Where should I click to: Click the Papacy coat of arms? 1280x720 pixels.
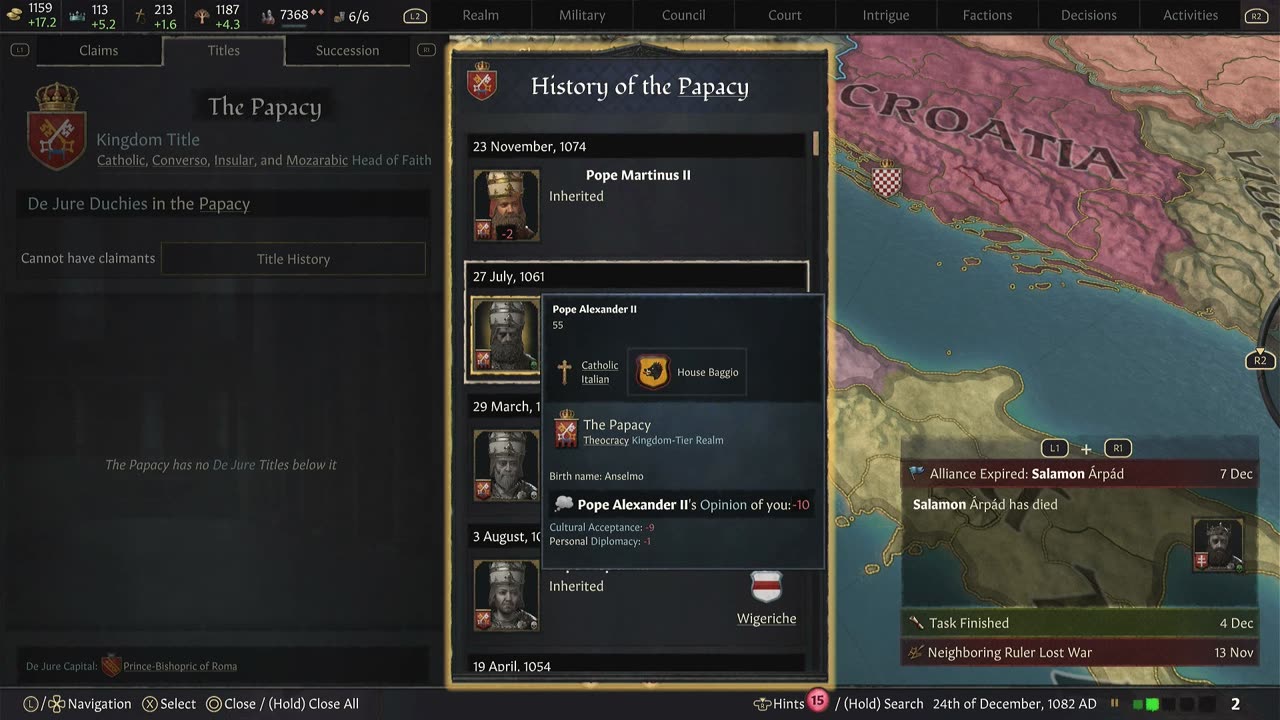click(x=56, y=126)
